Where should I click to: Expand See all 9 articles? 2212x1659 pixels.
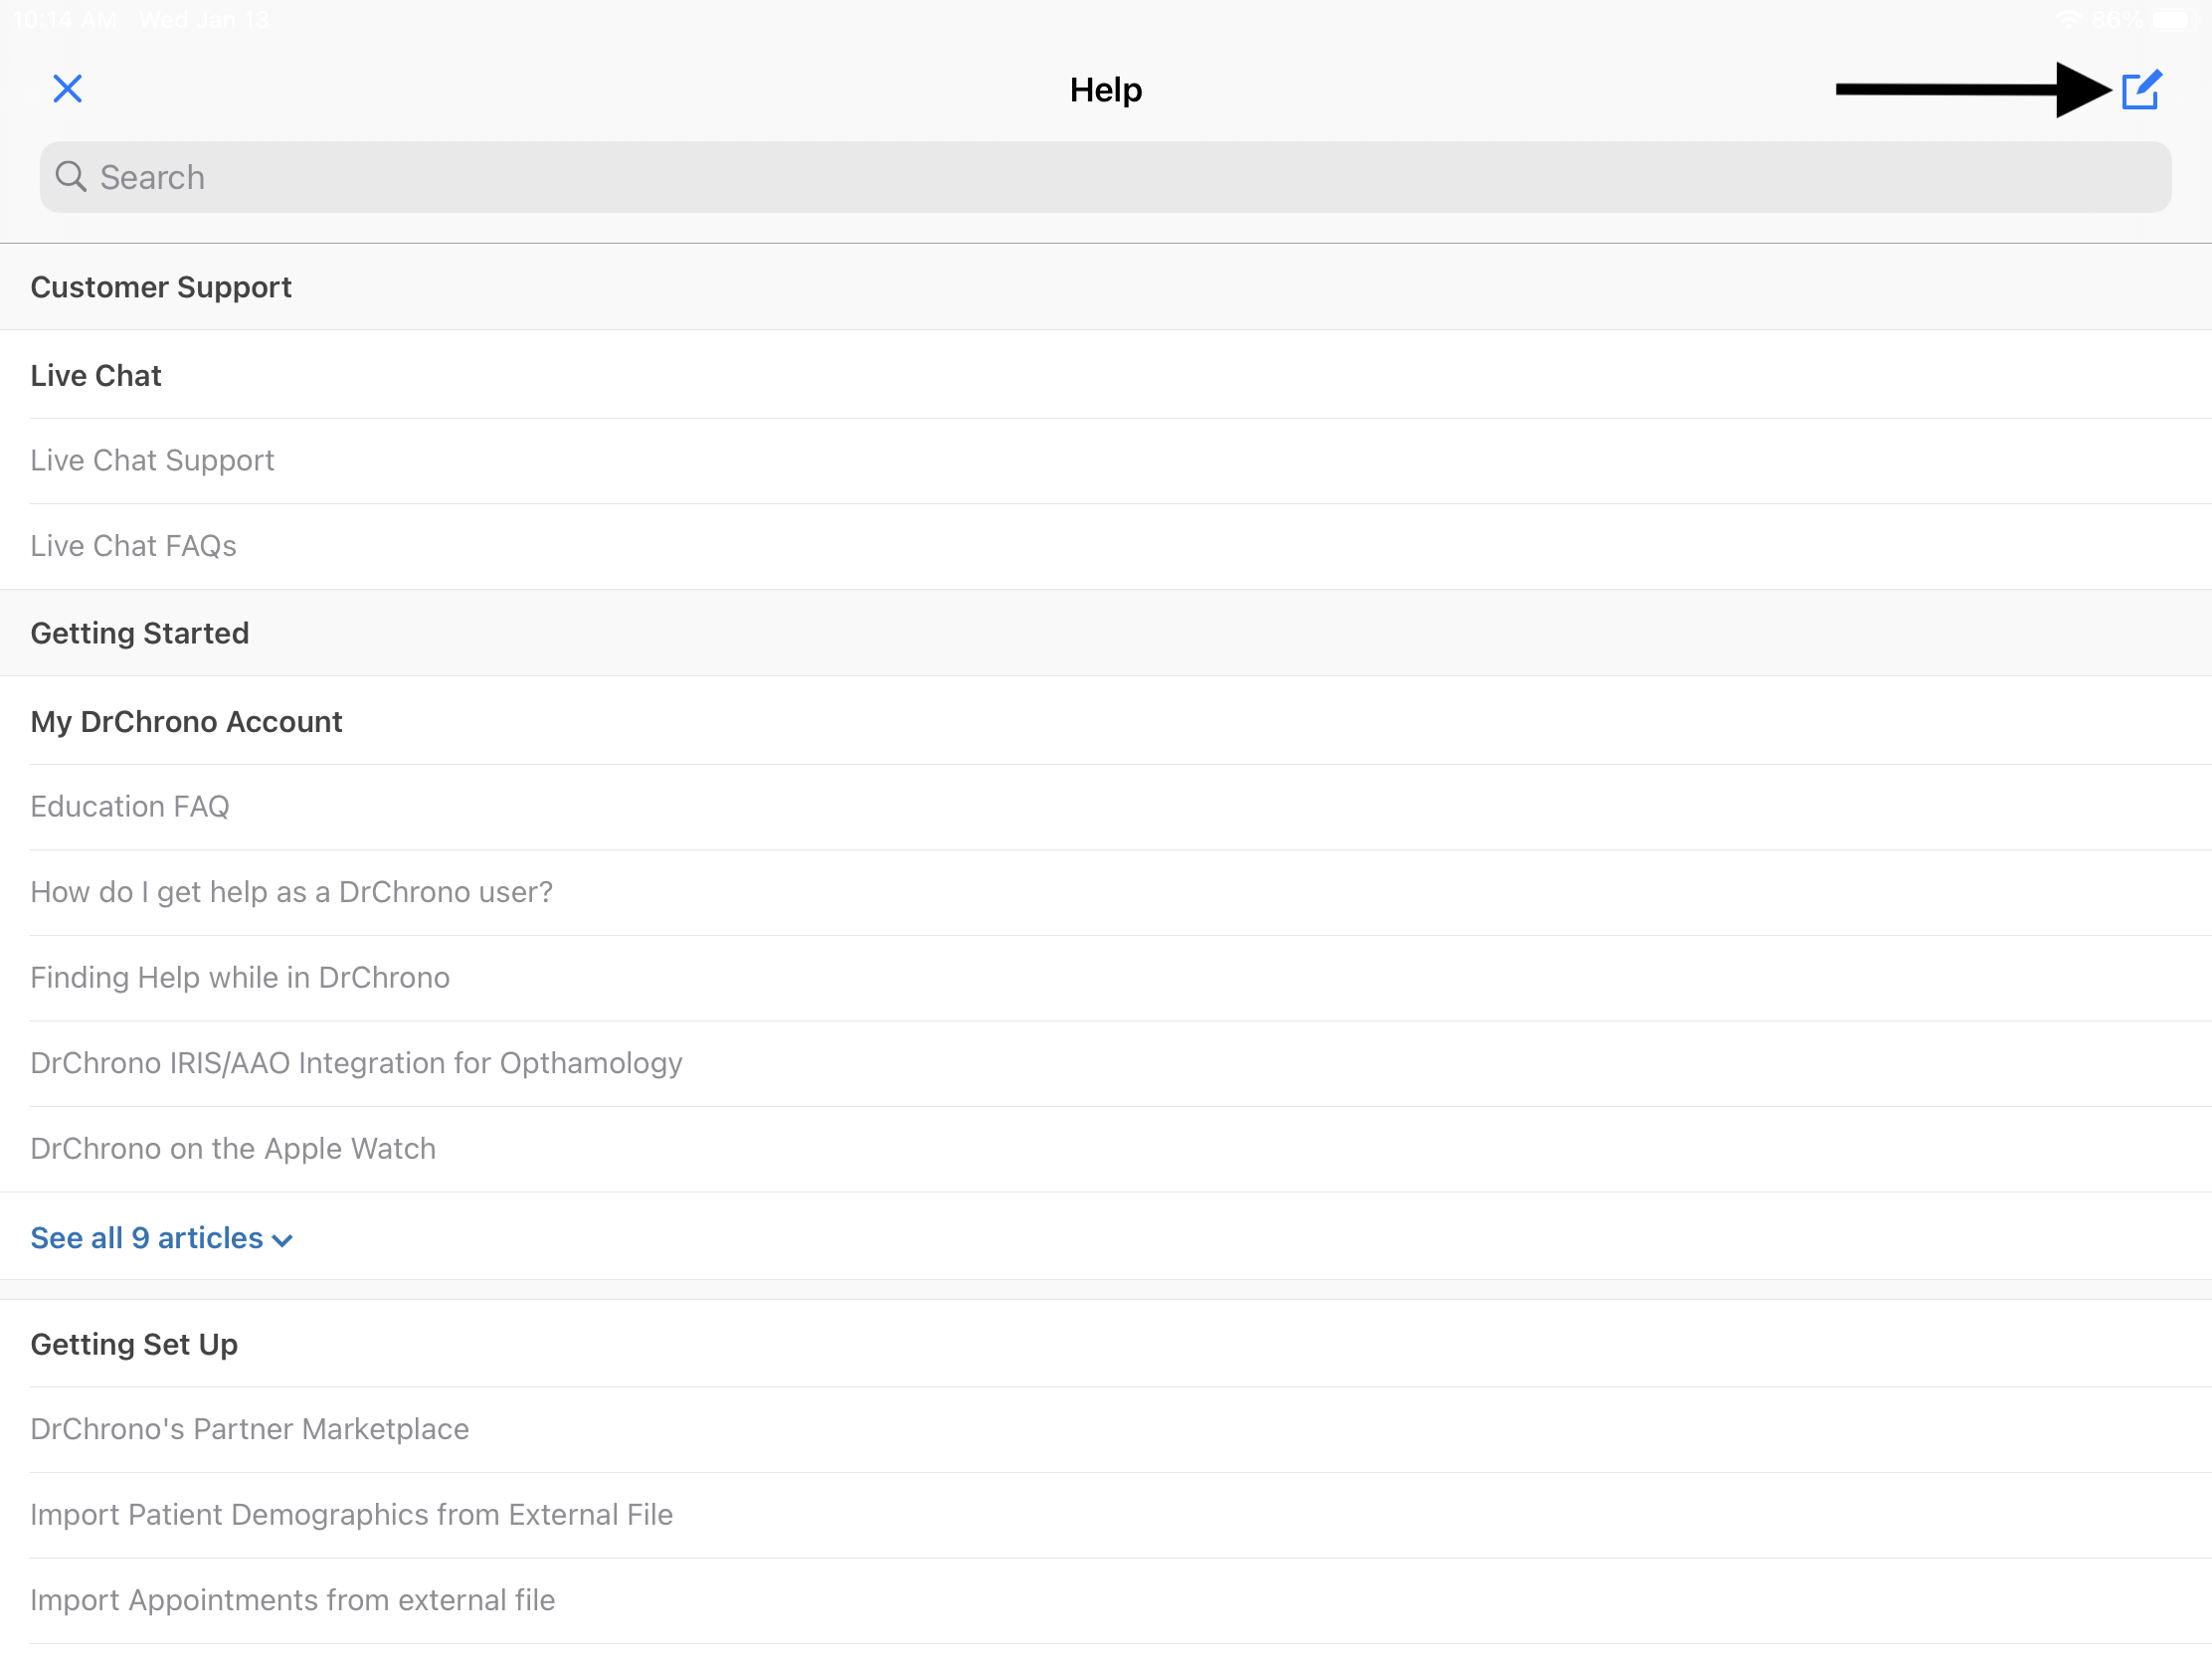click(x=161, y=1238)
